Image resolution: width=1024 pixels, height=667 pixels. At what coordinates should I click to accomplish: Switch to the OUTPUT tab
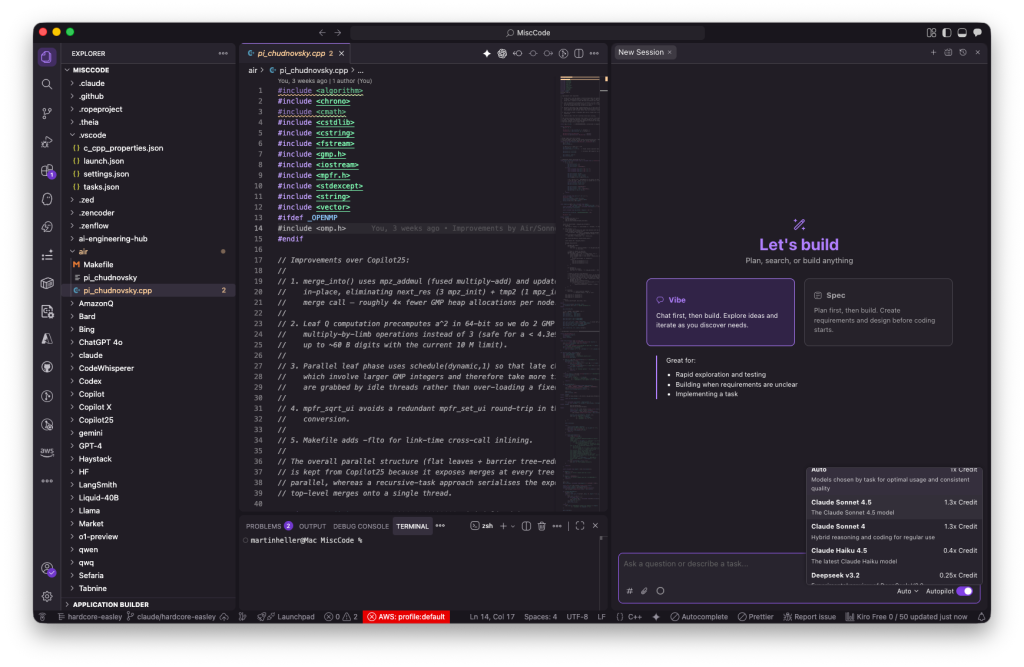pos(312,526)
